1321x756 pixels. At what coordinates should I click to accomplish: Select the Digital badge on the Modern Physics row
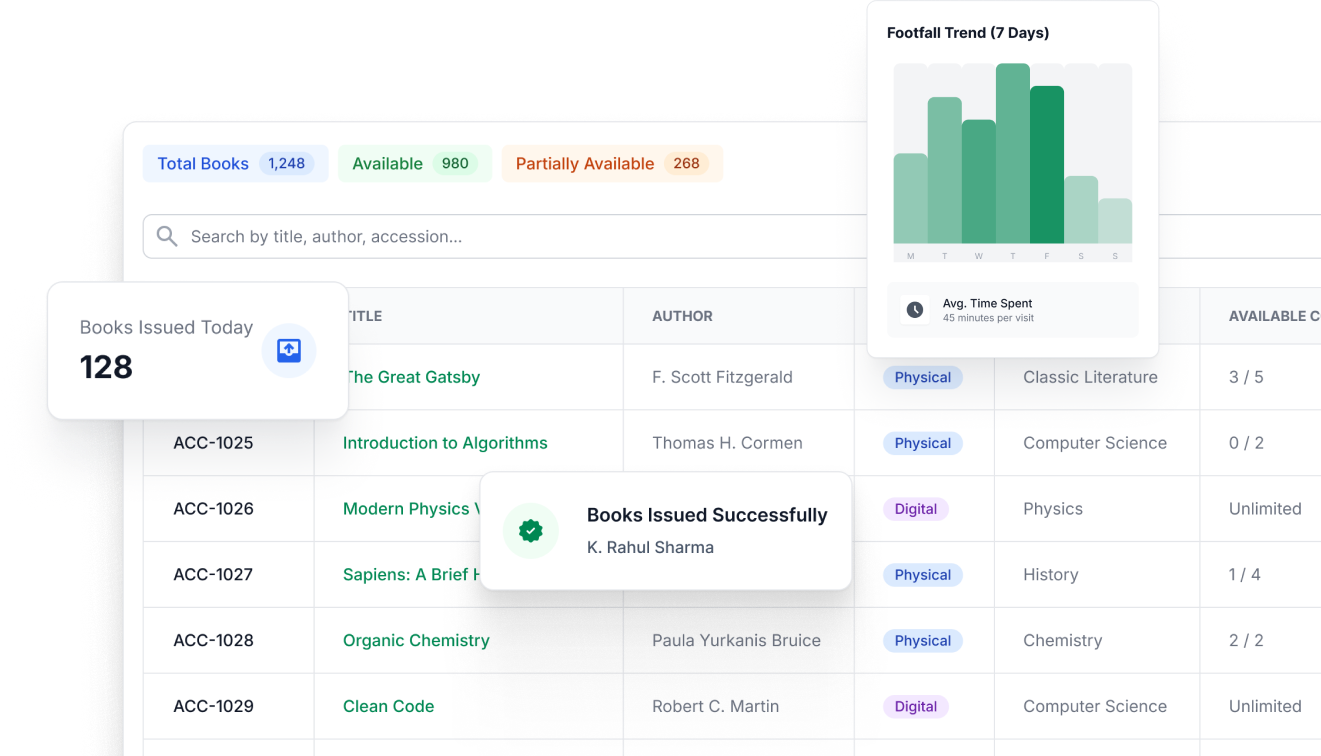point(915,509)
